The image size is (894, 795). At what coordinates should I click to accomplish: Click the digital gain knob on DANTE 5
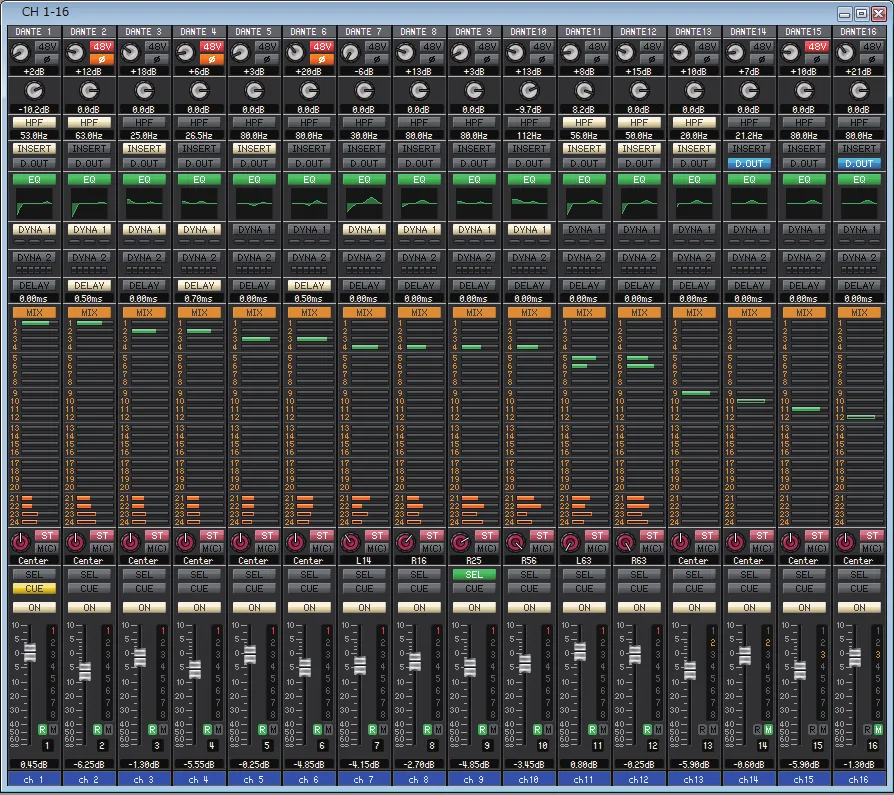pos(254,91)
